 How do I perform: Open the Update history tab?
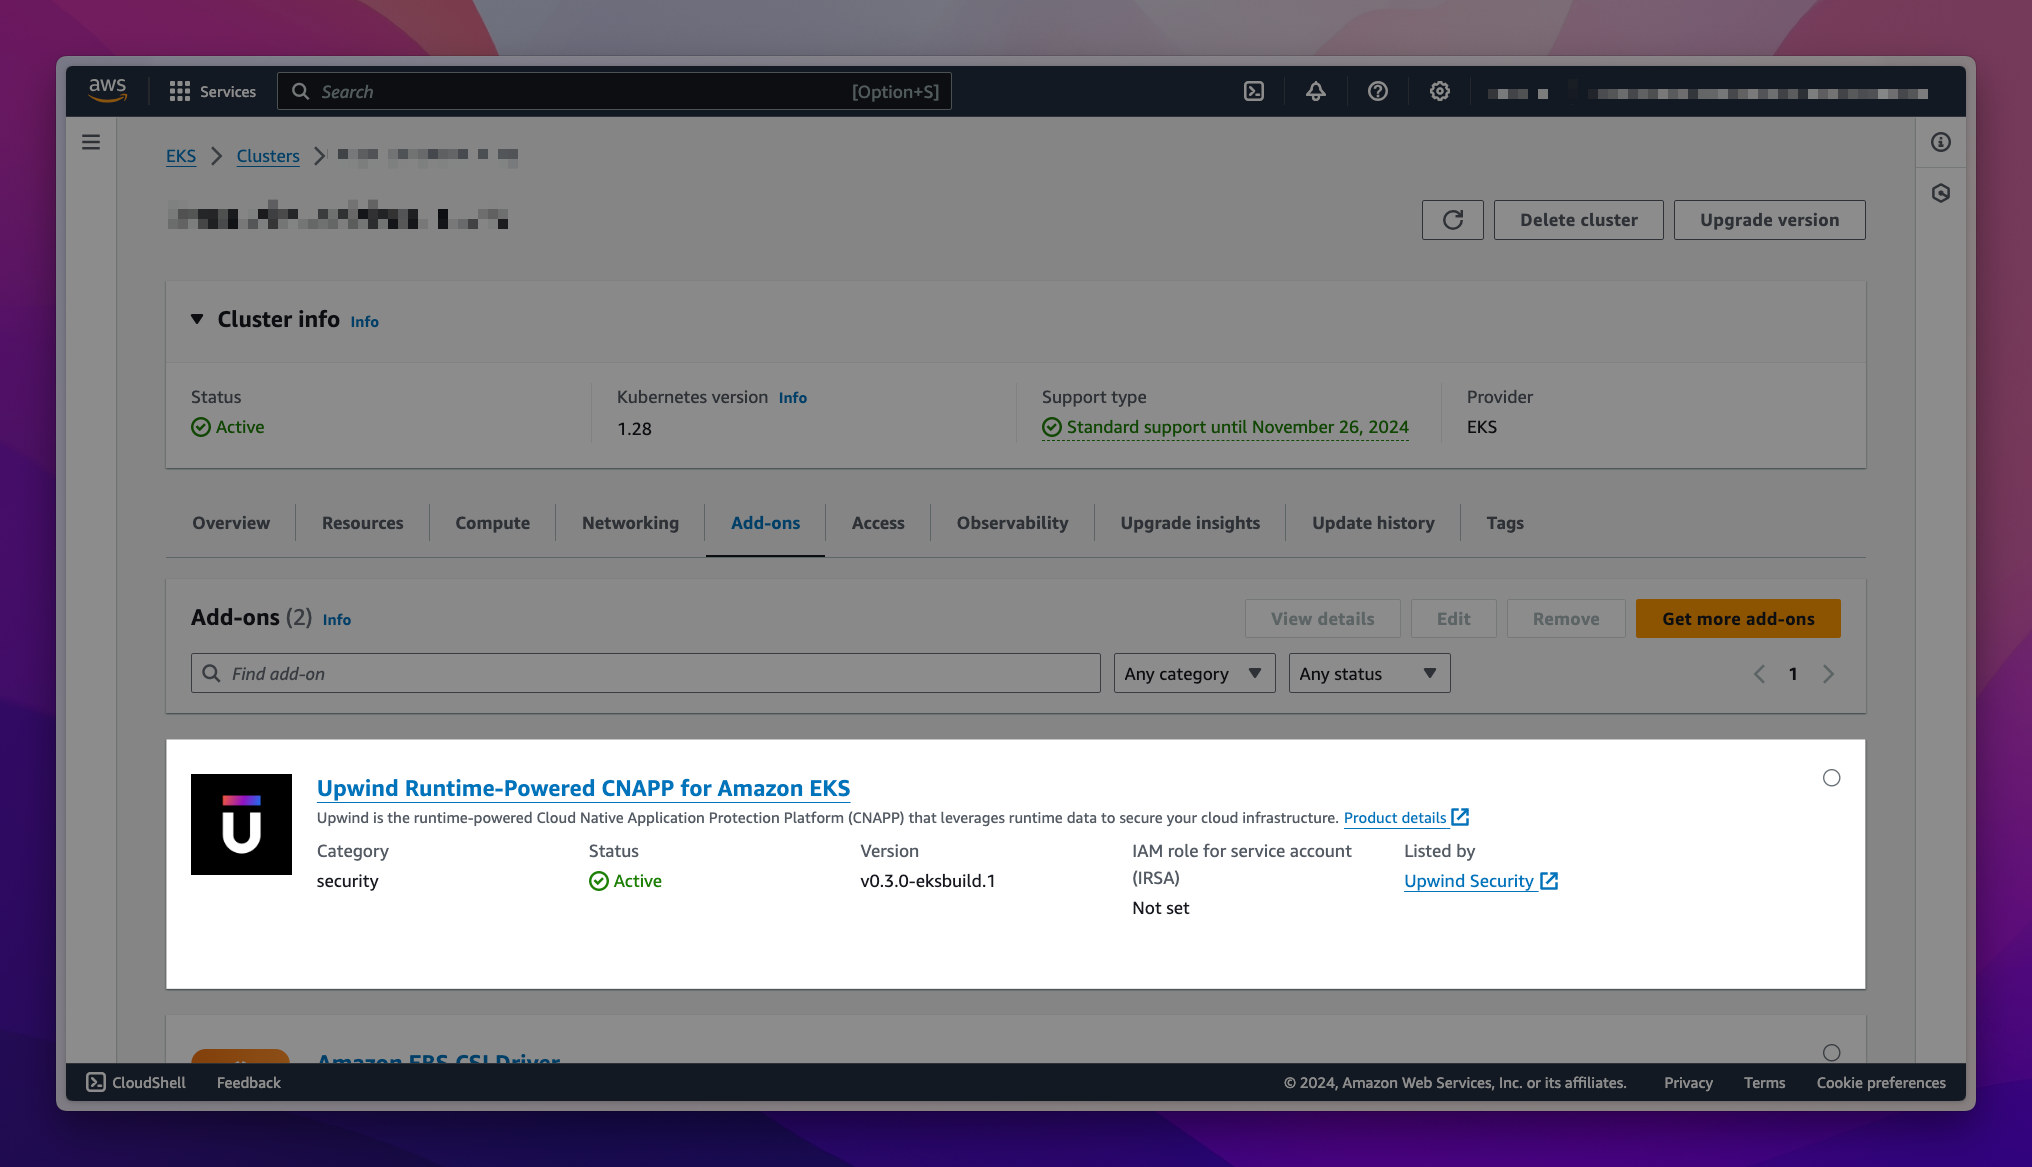coord(1373,523)
